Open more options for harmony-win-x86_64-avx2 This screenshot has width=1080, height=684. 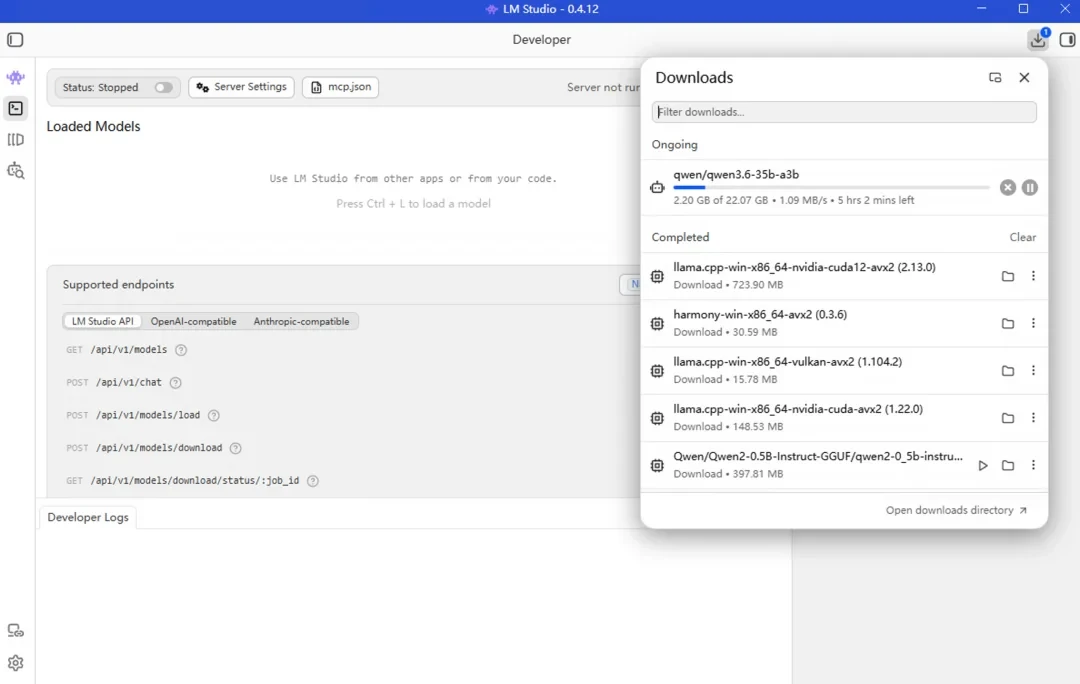pyautogui.click(x=1033, y=323)
